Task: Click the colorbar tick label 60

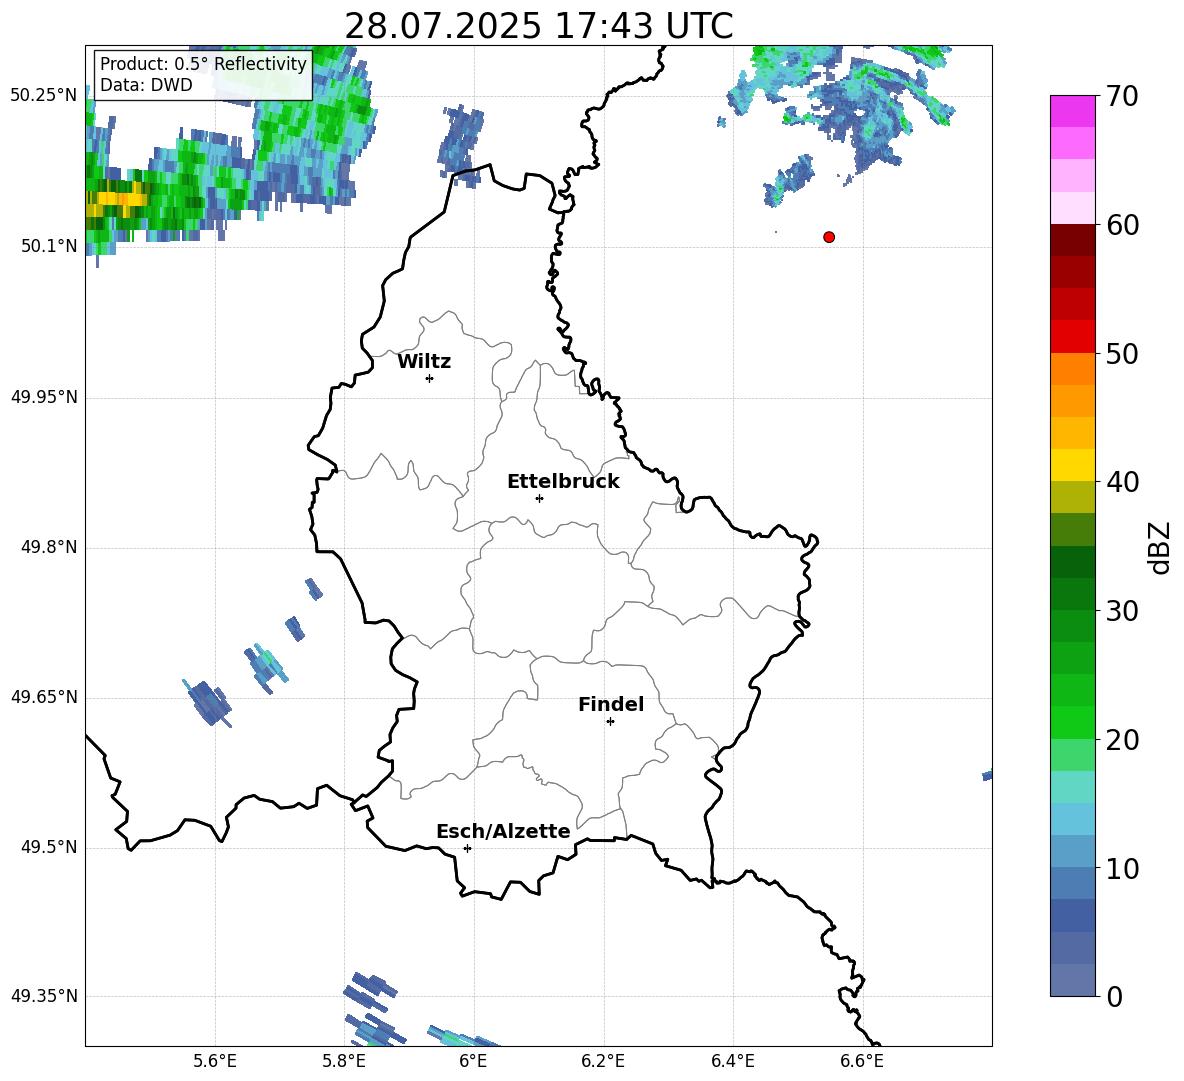Action: (1122, 225)
